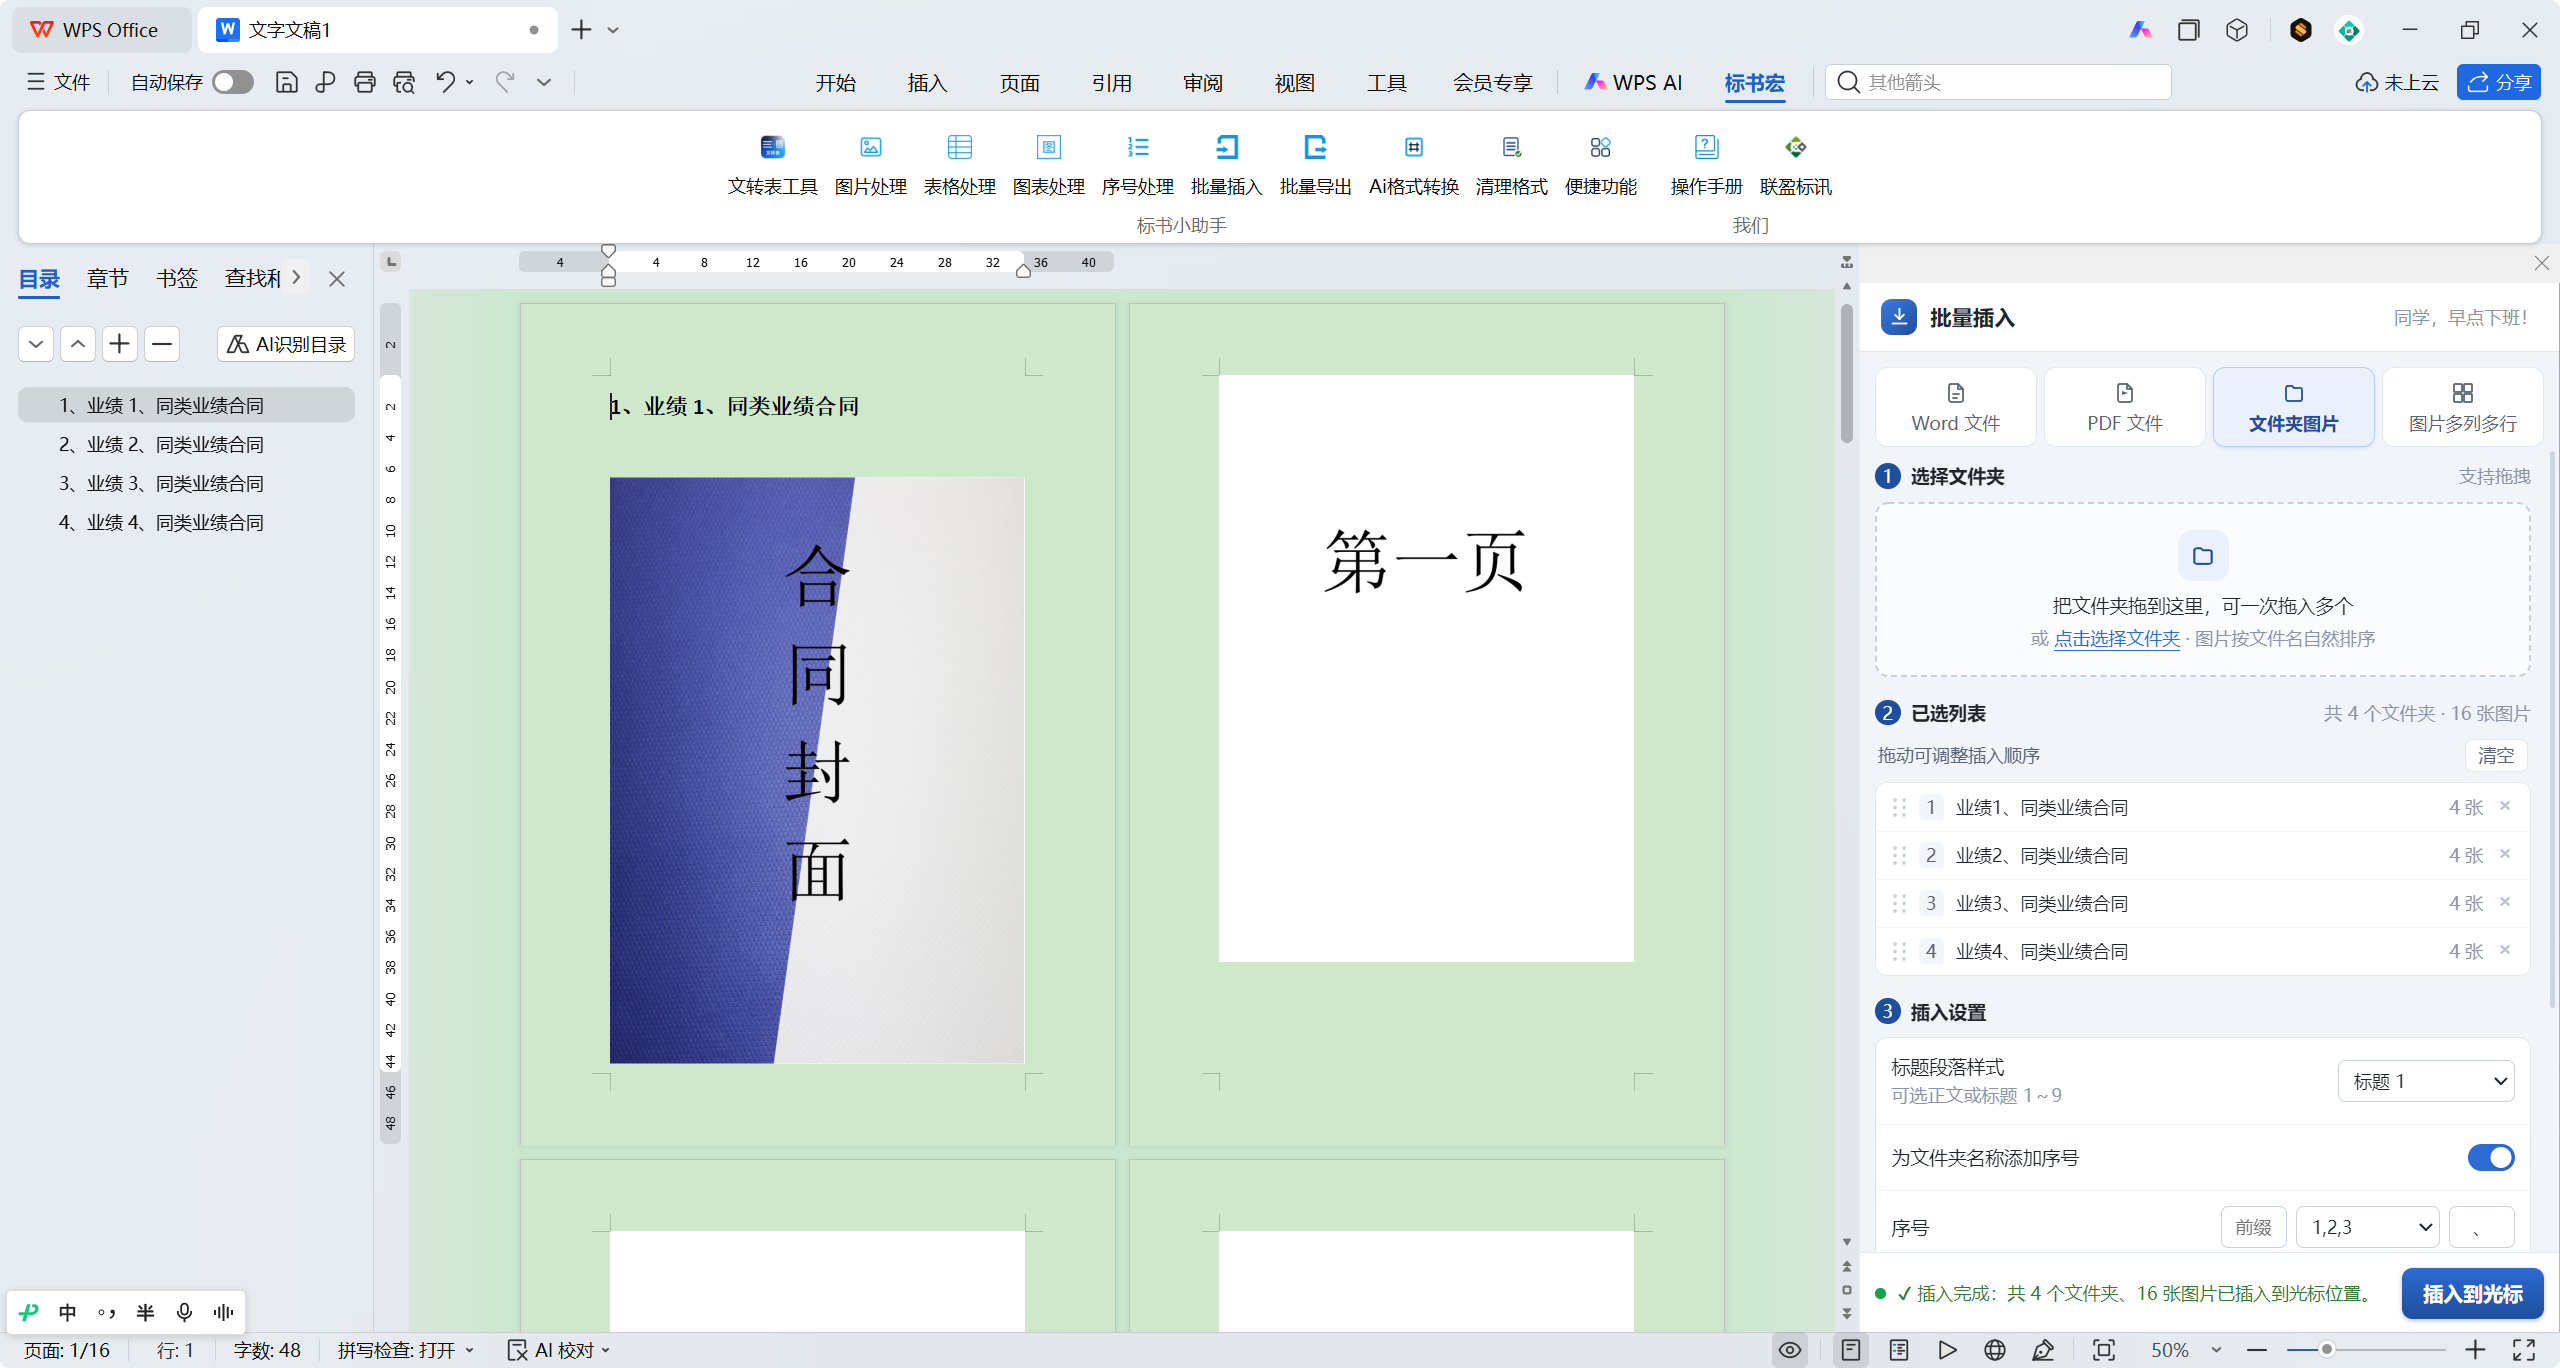Image resolution: width=2560 pixels, height=1368 pixels.
Task: Open the 批量导出 export tool
Action: [1315, 165]
